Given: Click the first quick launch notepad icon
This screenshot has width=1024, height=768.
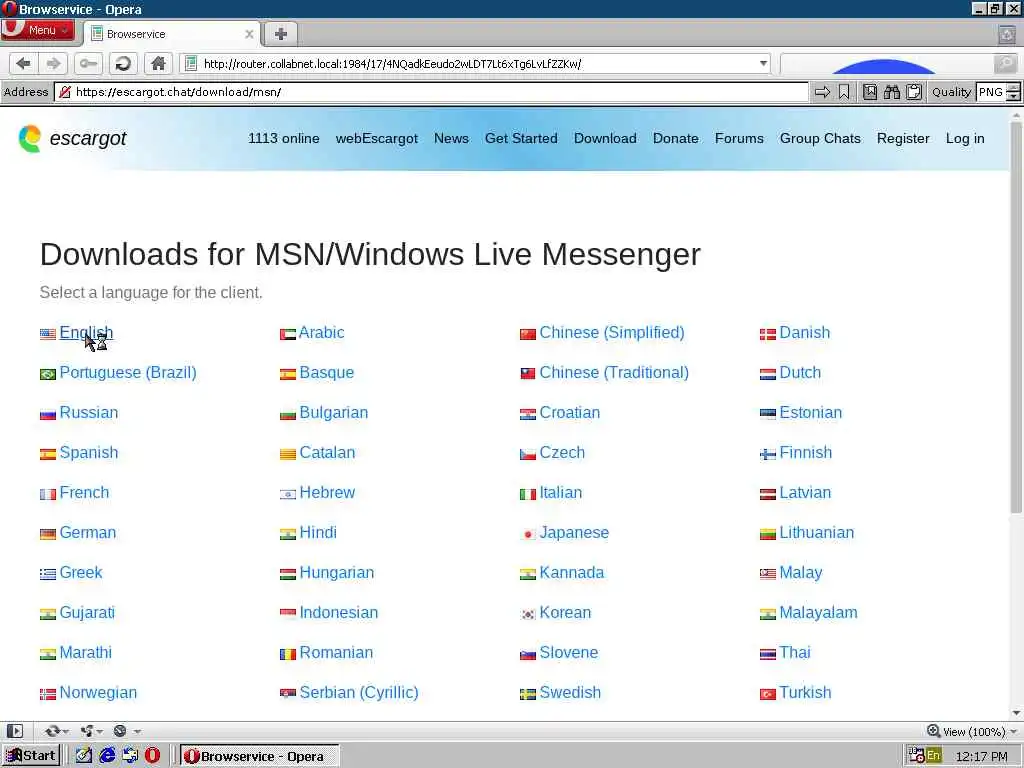Looking at the screenshot, I should [84, 756].
